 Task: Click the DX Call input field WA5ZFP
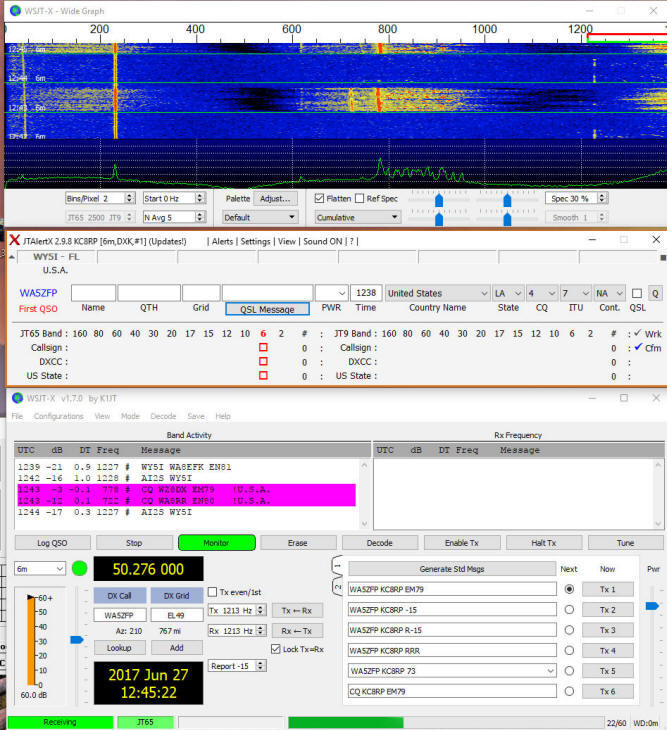click(x=120, y=615)
